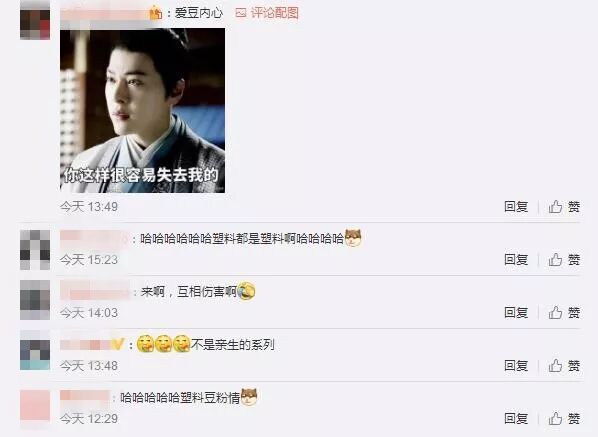Open the avatar of the first commenter
The width and height of the screenshot is (598, 437).
click(x=35, y=21)
